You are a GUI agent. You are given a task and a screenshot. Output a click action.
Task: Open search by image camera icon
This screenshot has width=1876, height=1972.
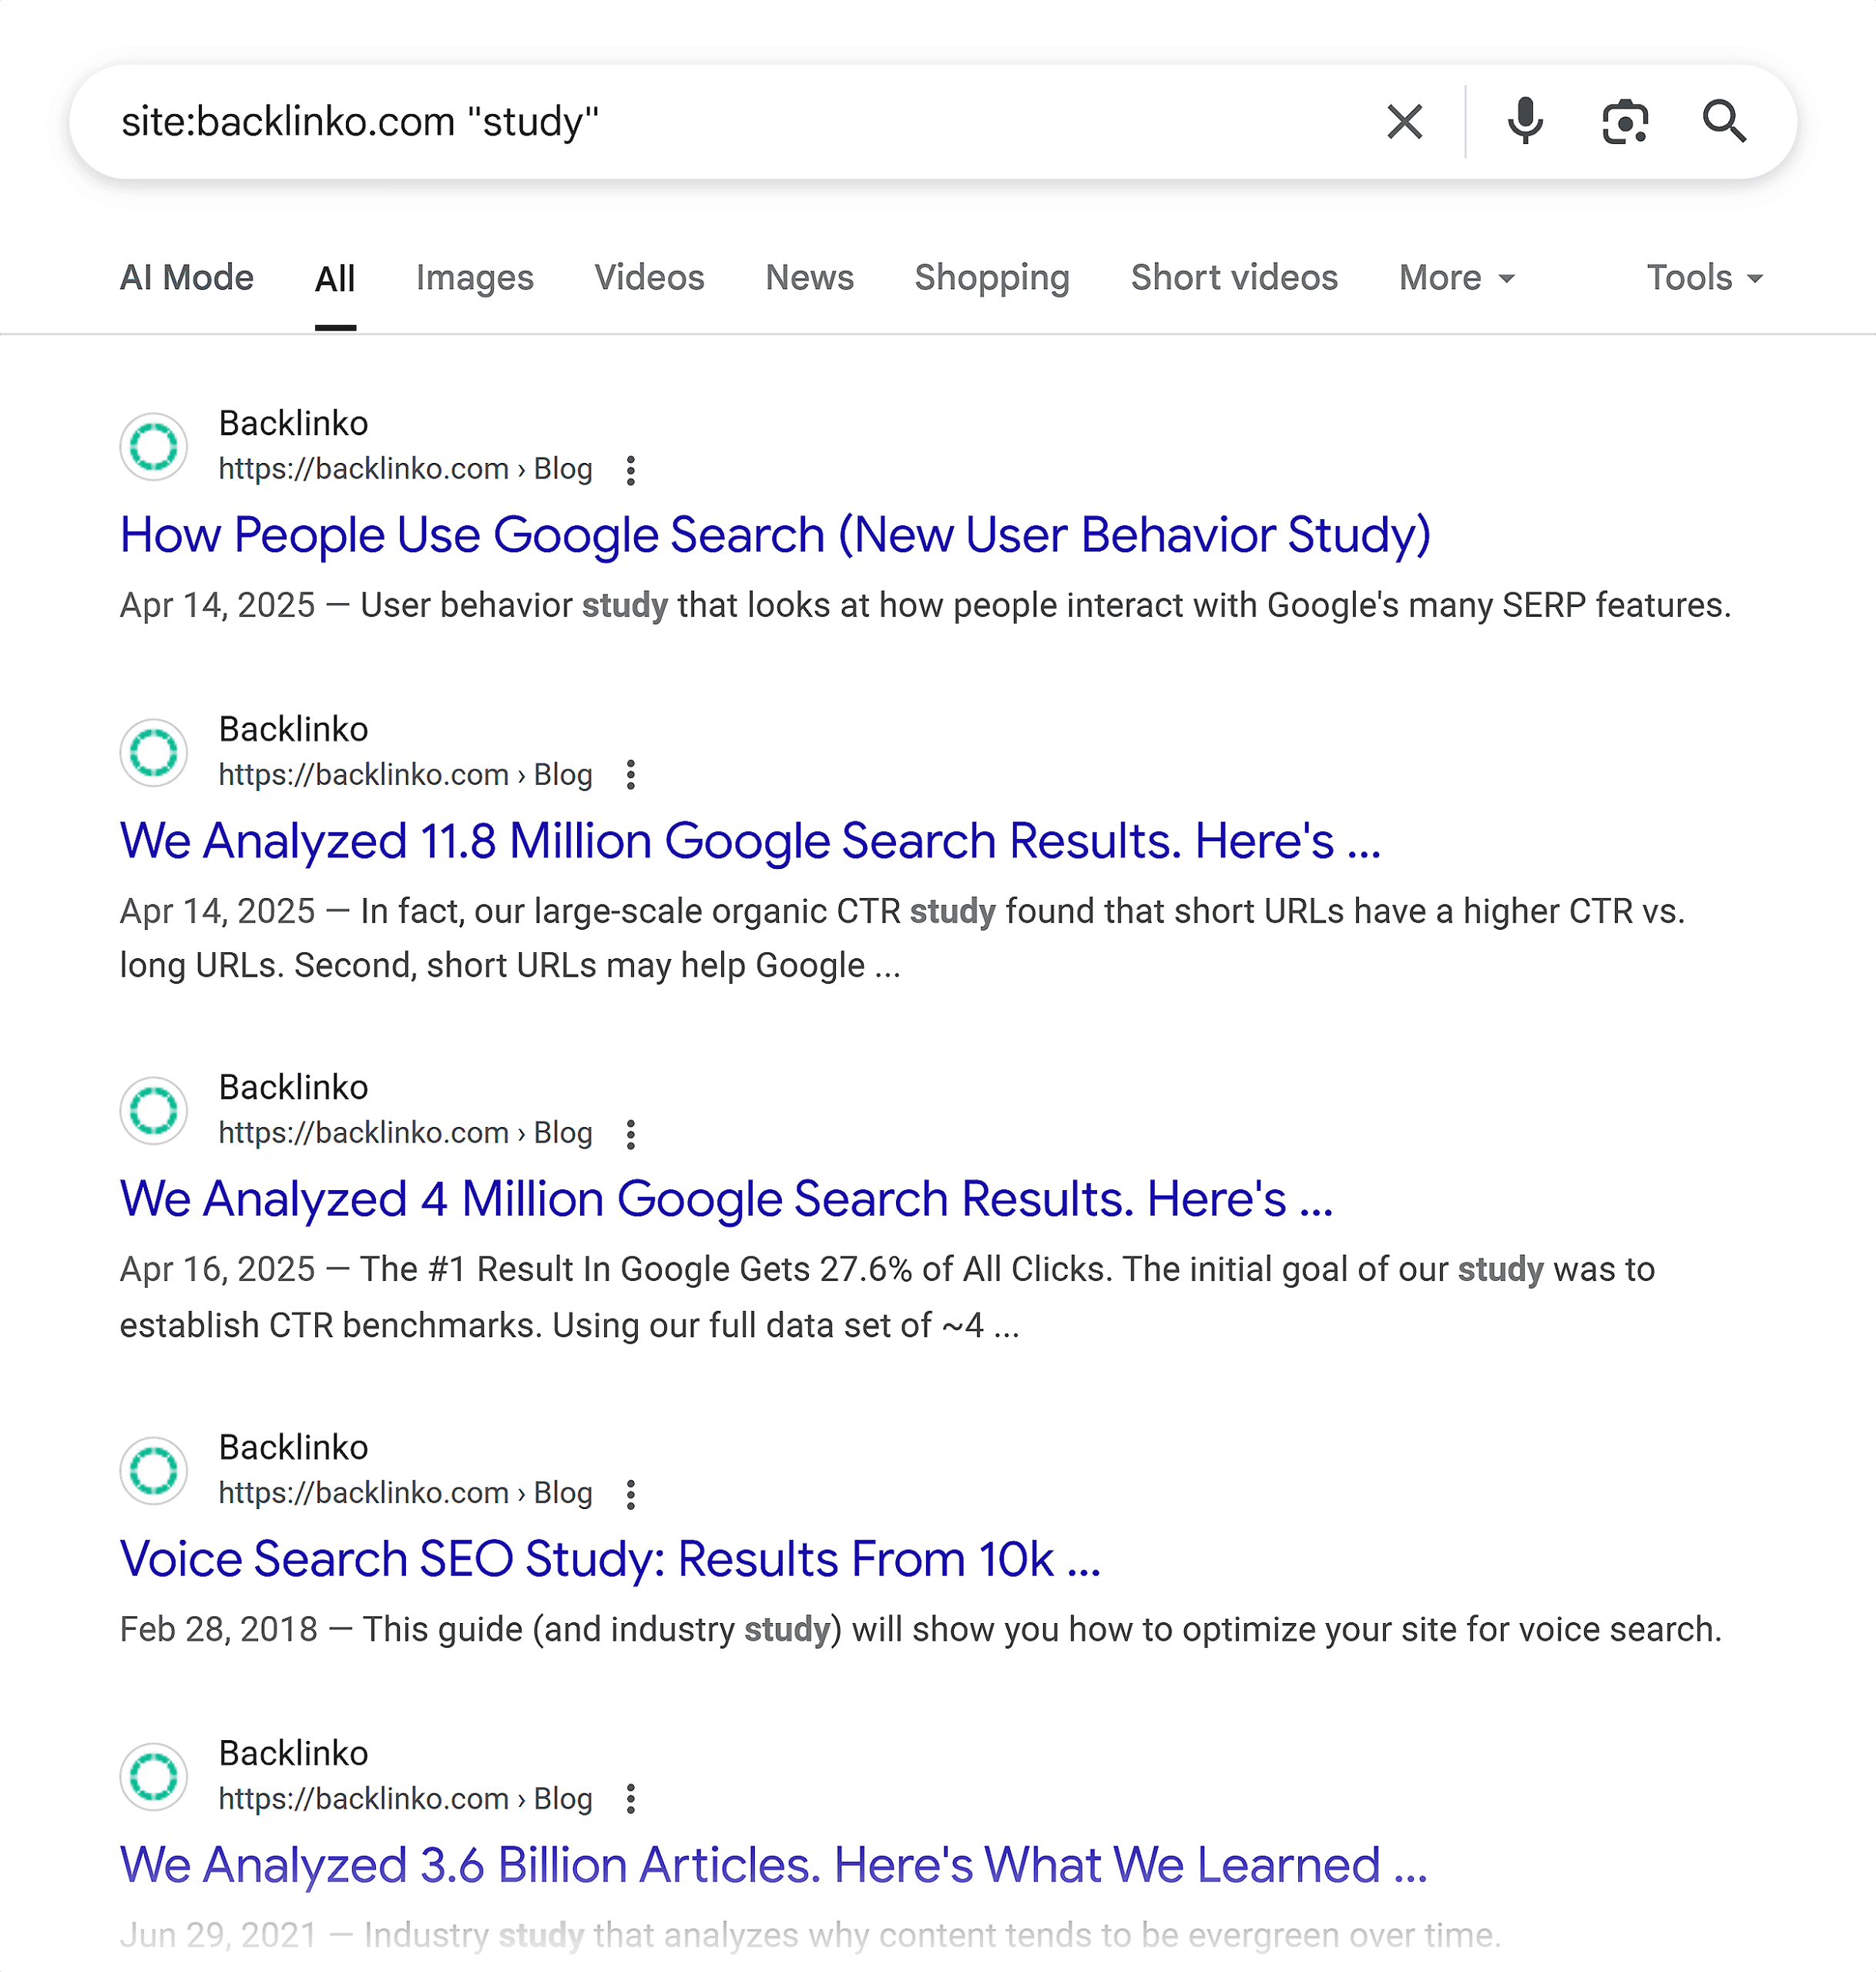[x=1624, y=122]
